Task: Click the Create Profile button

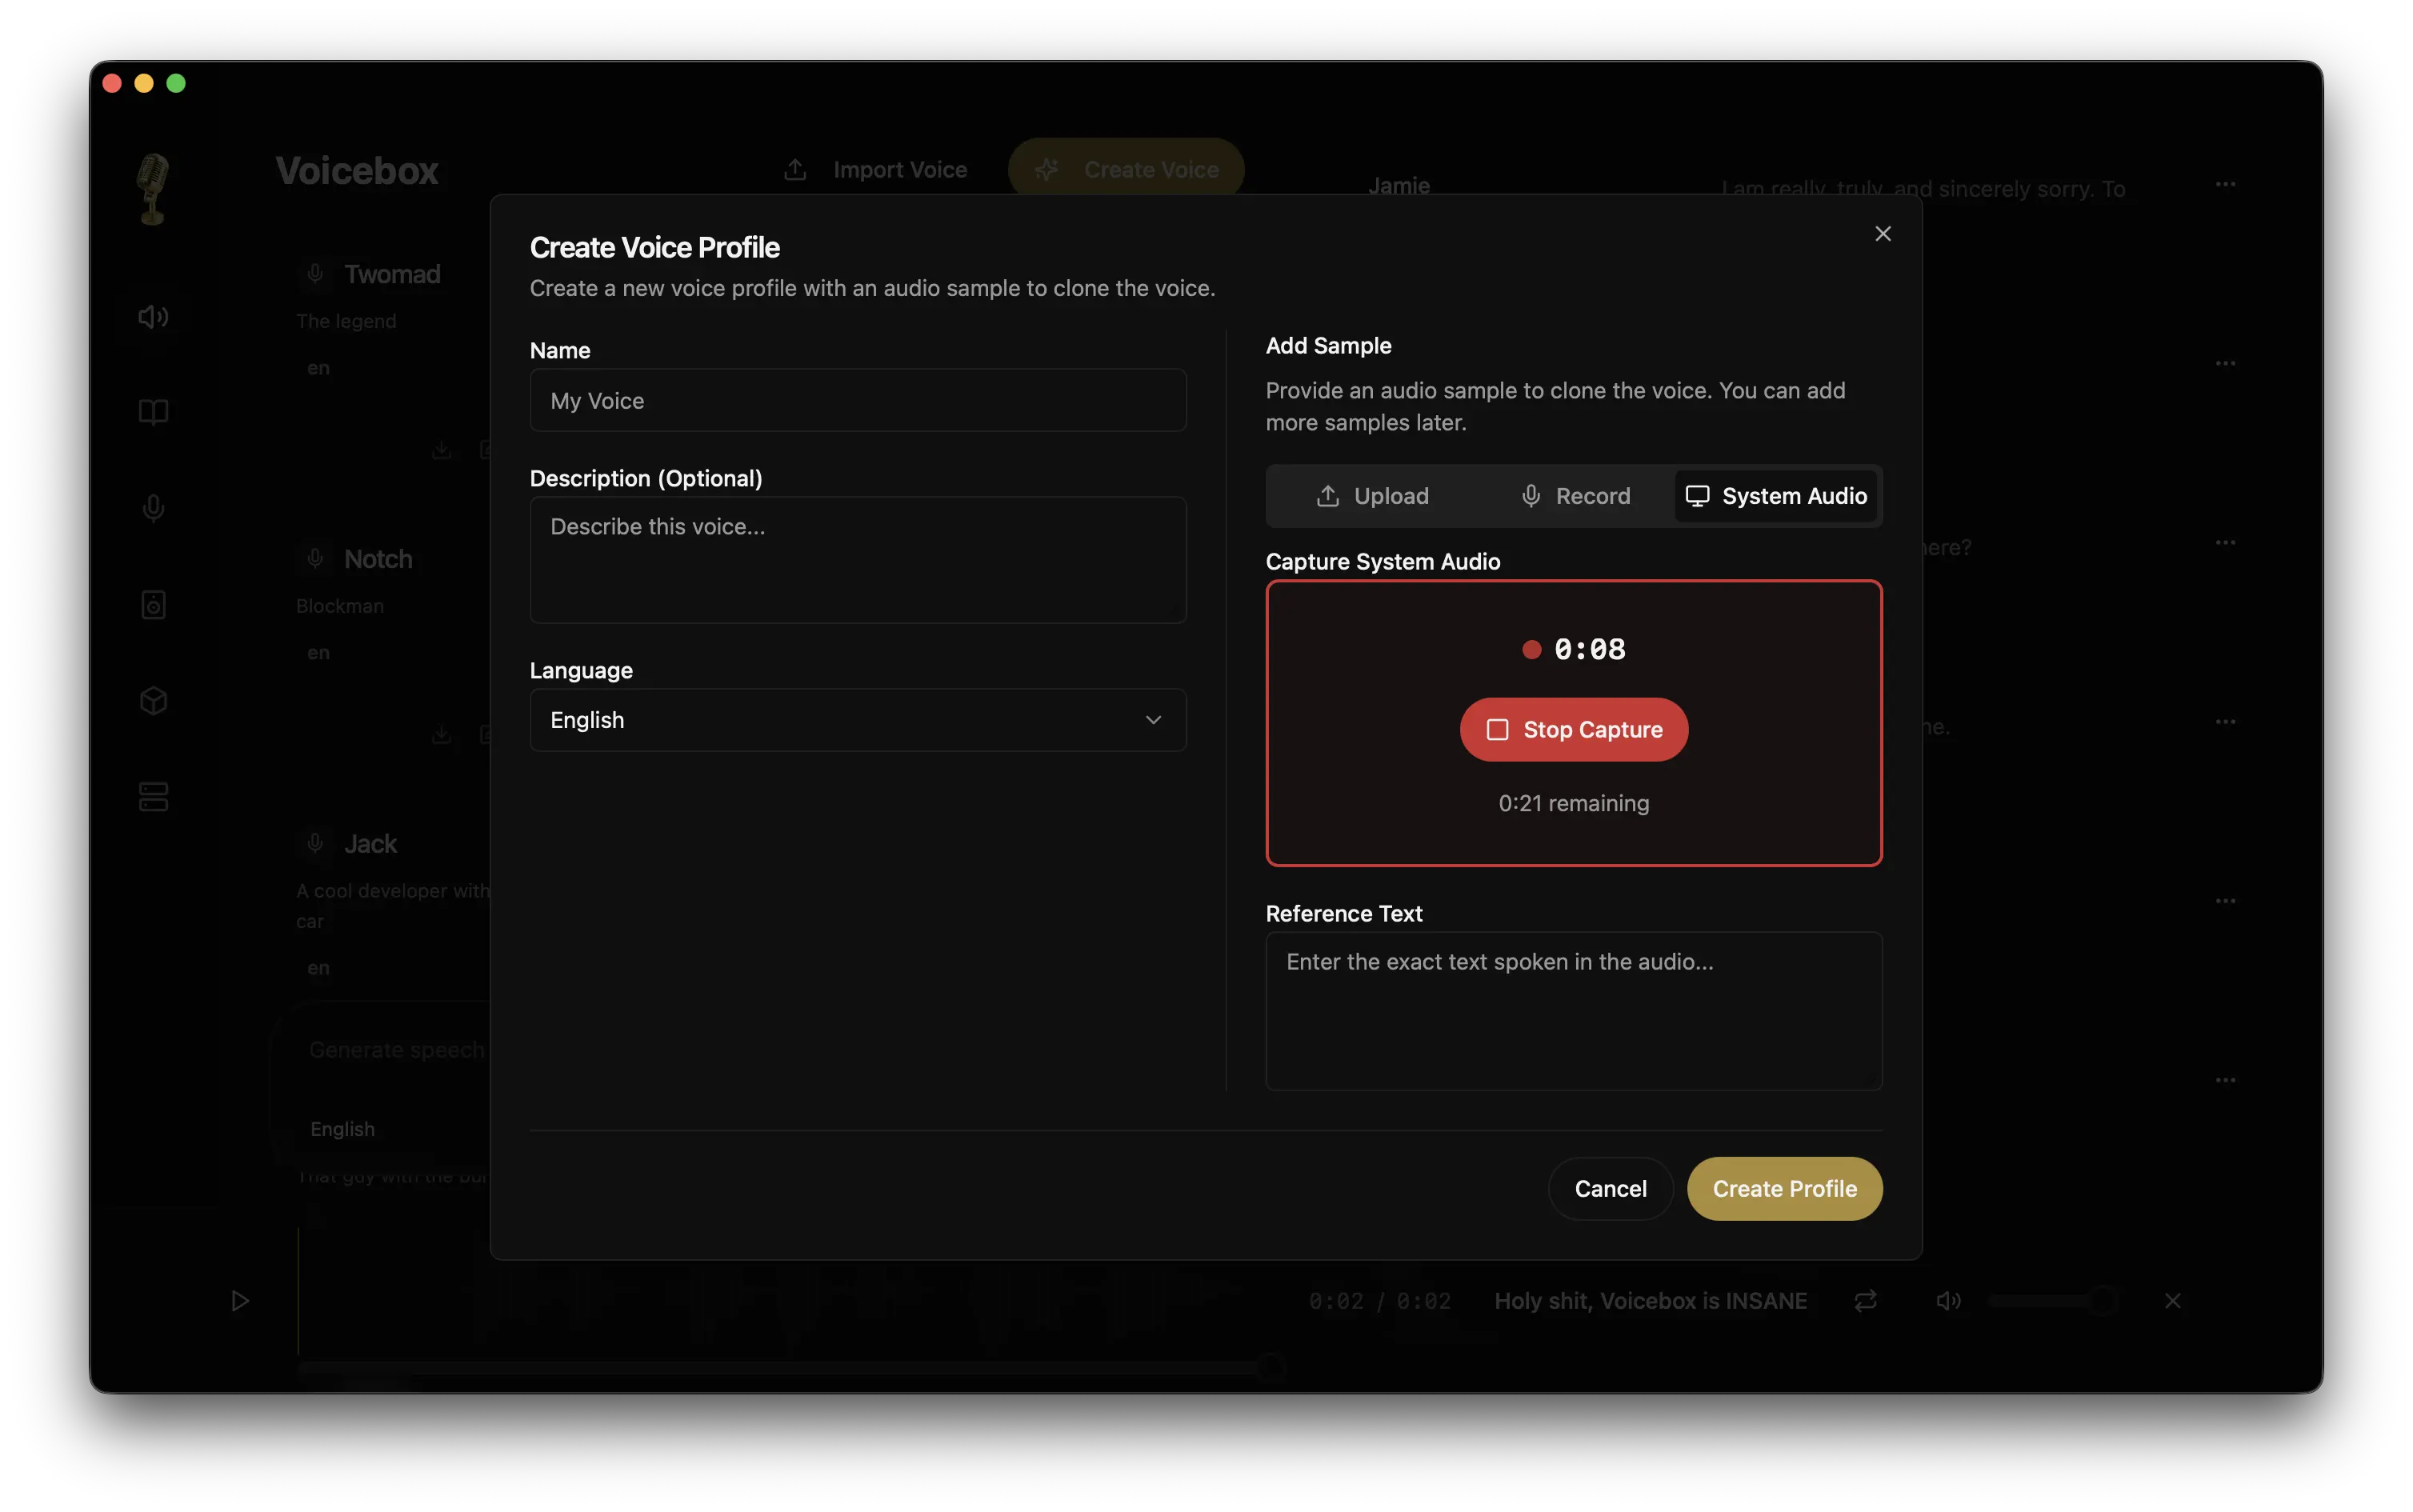Action: [x=1784, y=1188]
